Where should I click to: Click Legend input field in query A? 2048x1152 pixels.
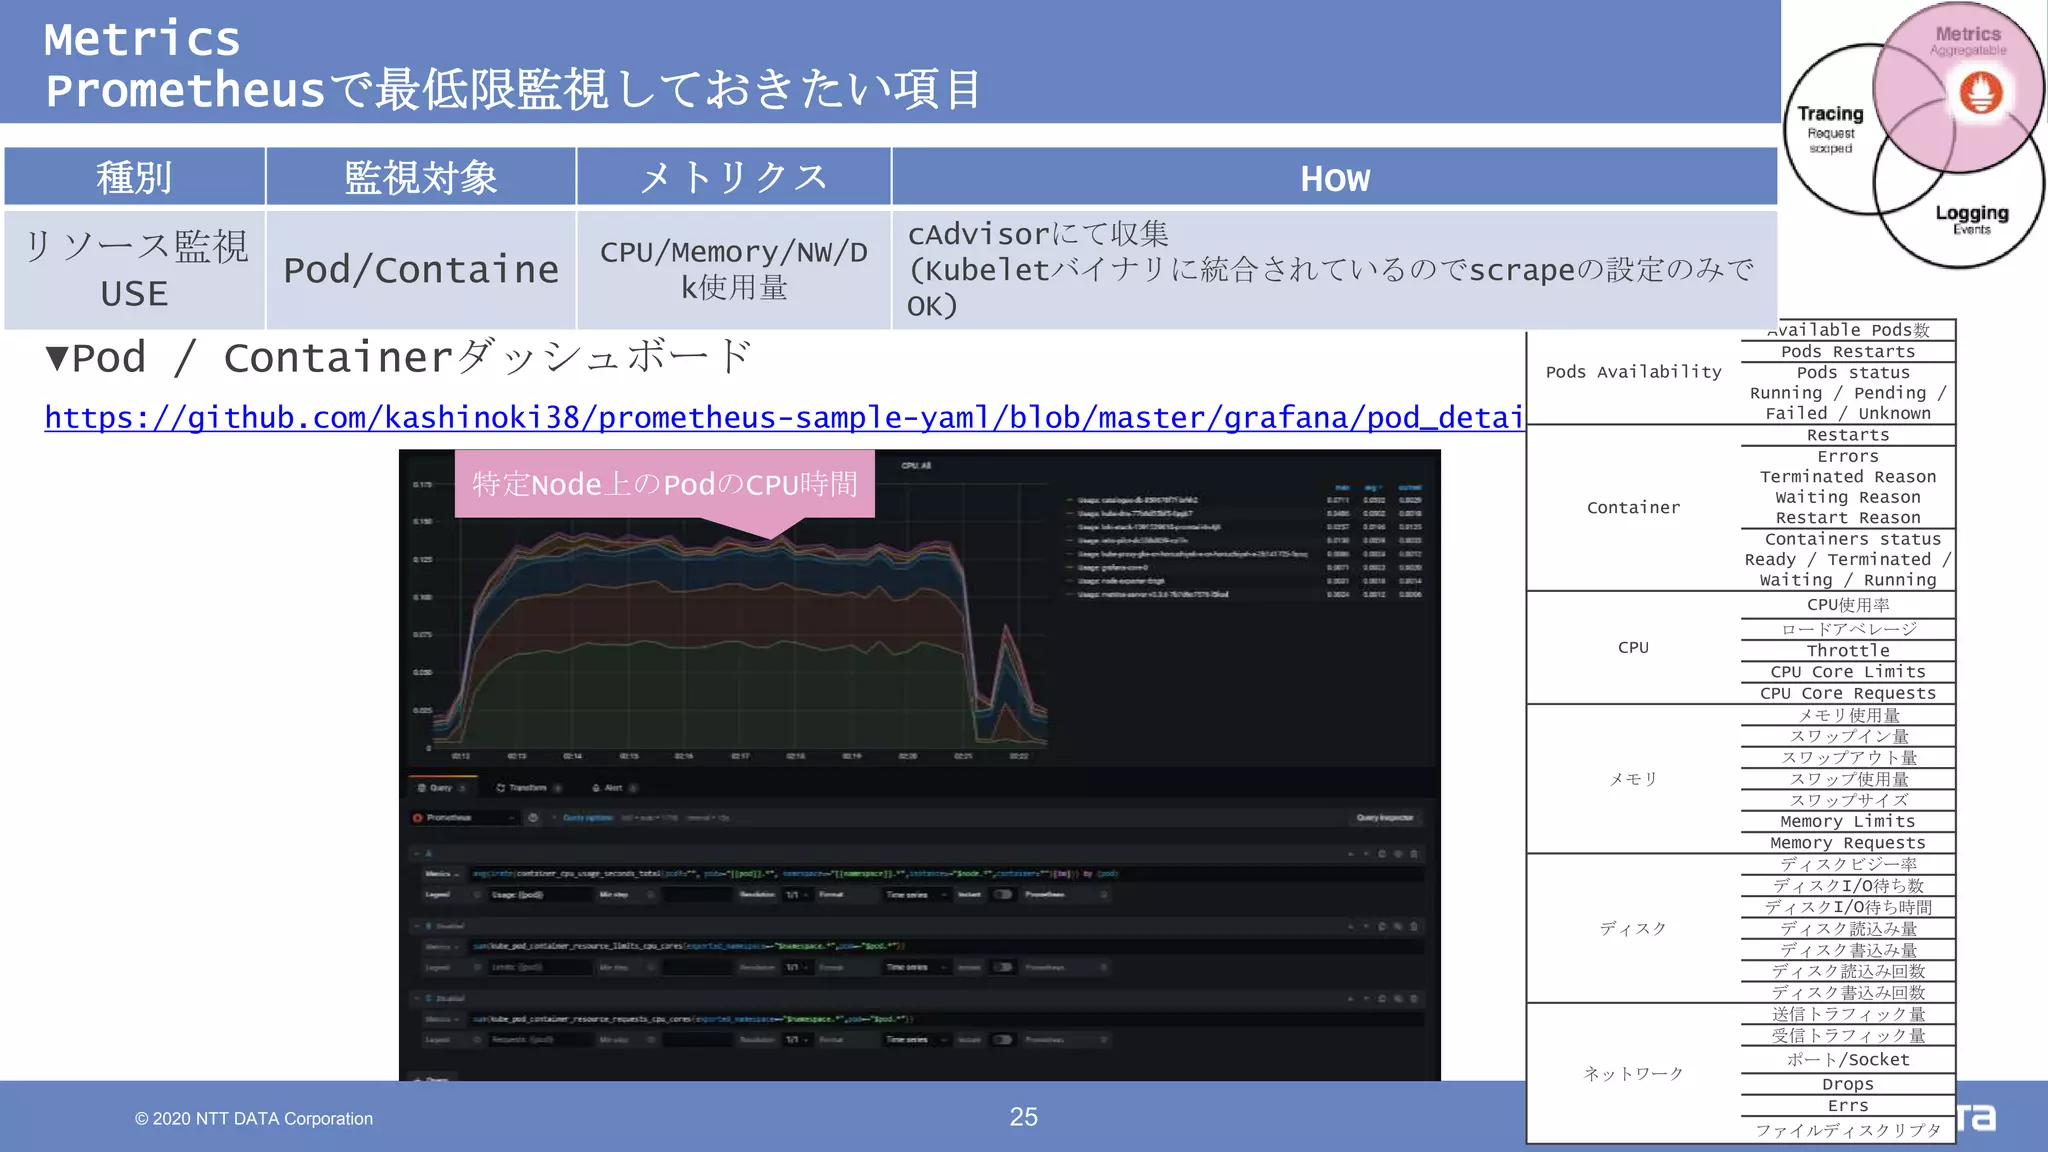point(540,894)
